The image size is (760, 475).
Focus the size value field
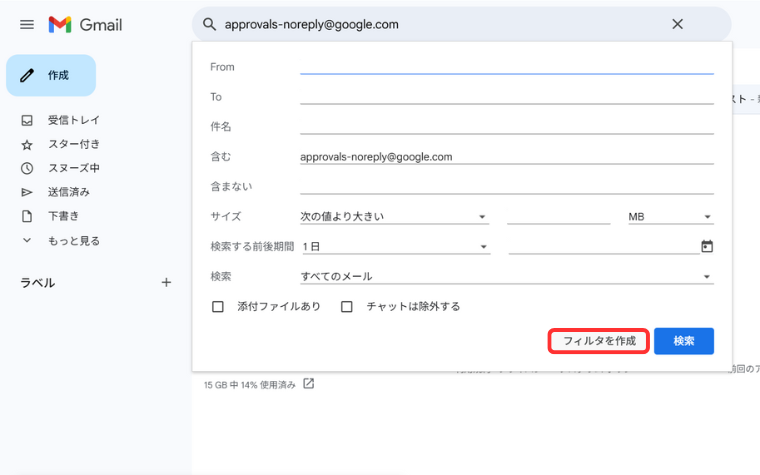[x=558, y=217]
